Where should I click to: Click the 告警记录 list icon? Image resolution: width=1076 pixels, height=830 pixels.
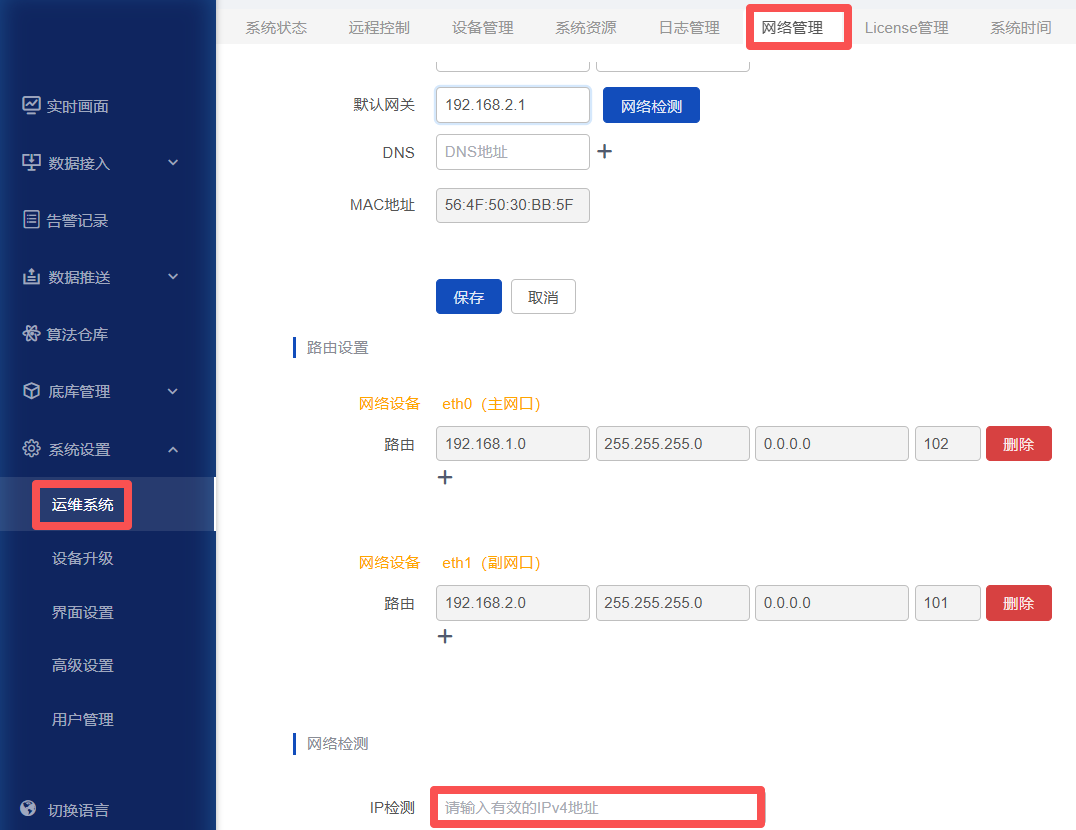tap(32, 220)
